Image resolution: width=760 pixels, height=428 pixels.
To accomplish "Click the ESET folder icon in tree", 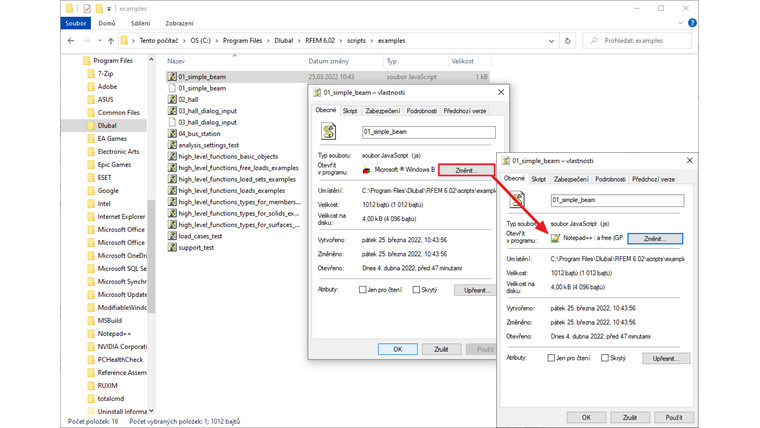I will pos(91,177).
